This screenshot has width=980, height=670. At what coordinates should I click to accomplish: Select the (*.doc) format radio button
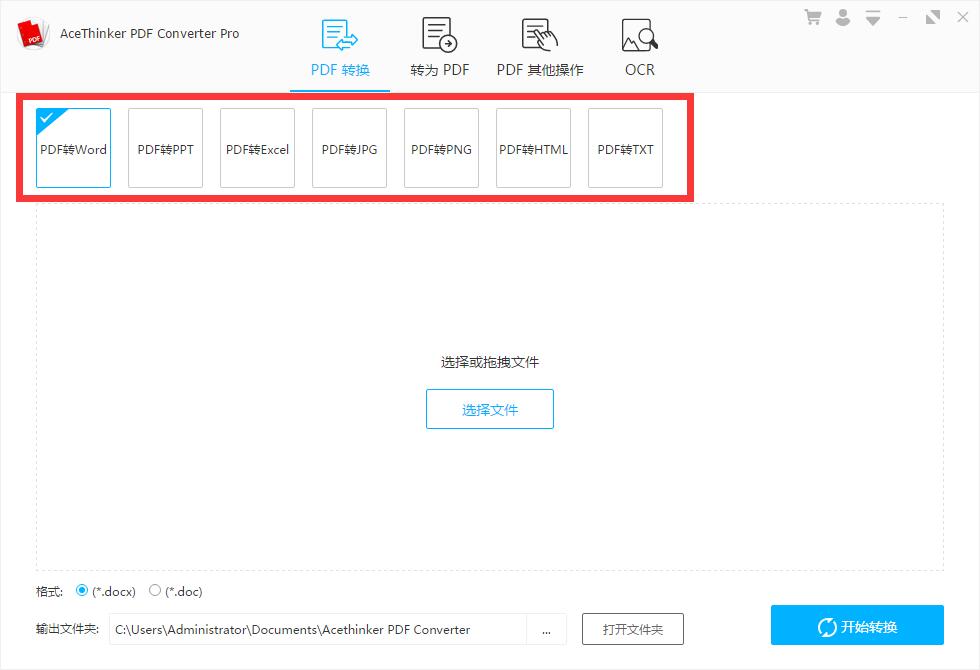coord(154,590)
